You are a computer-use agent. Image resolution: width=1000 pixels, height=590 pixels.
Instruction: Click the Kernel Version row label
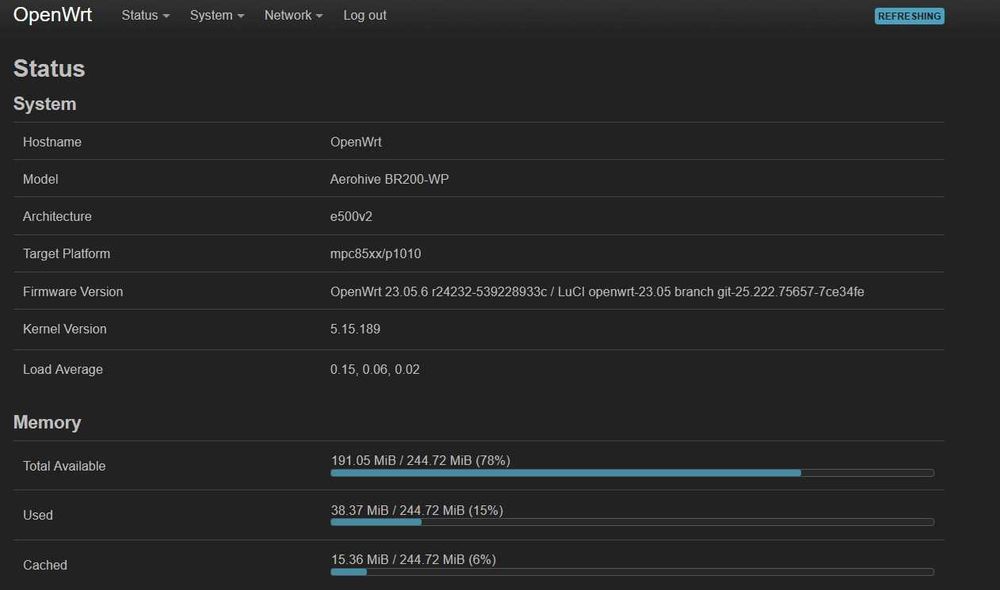coord(64,329)
